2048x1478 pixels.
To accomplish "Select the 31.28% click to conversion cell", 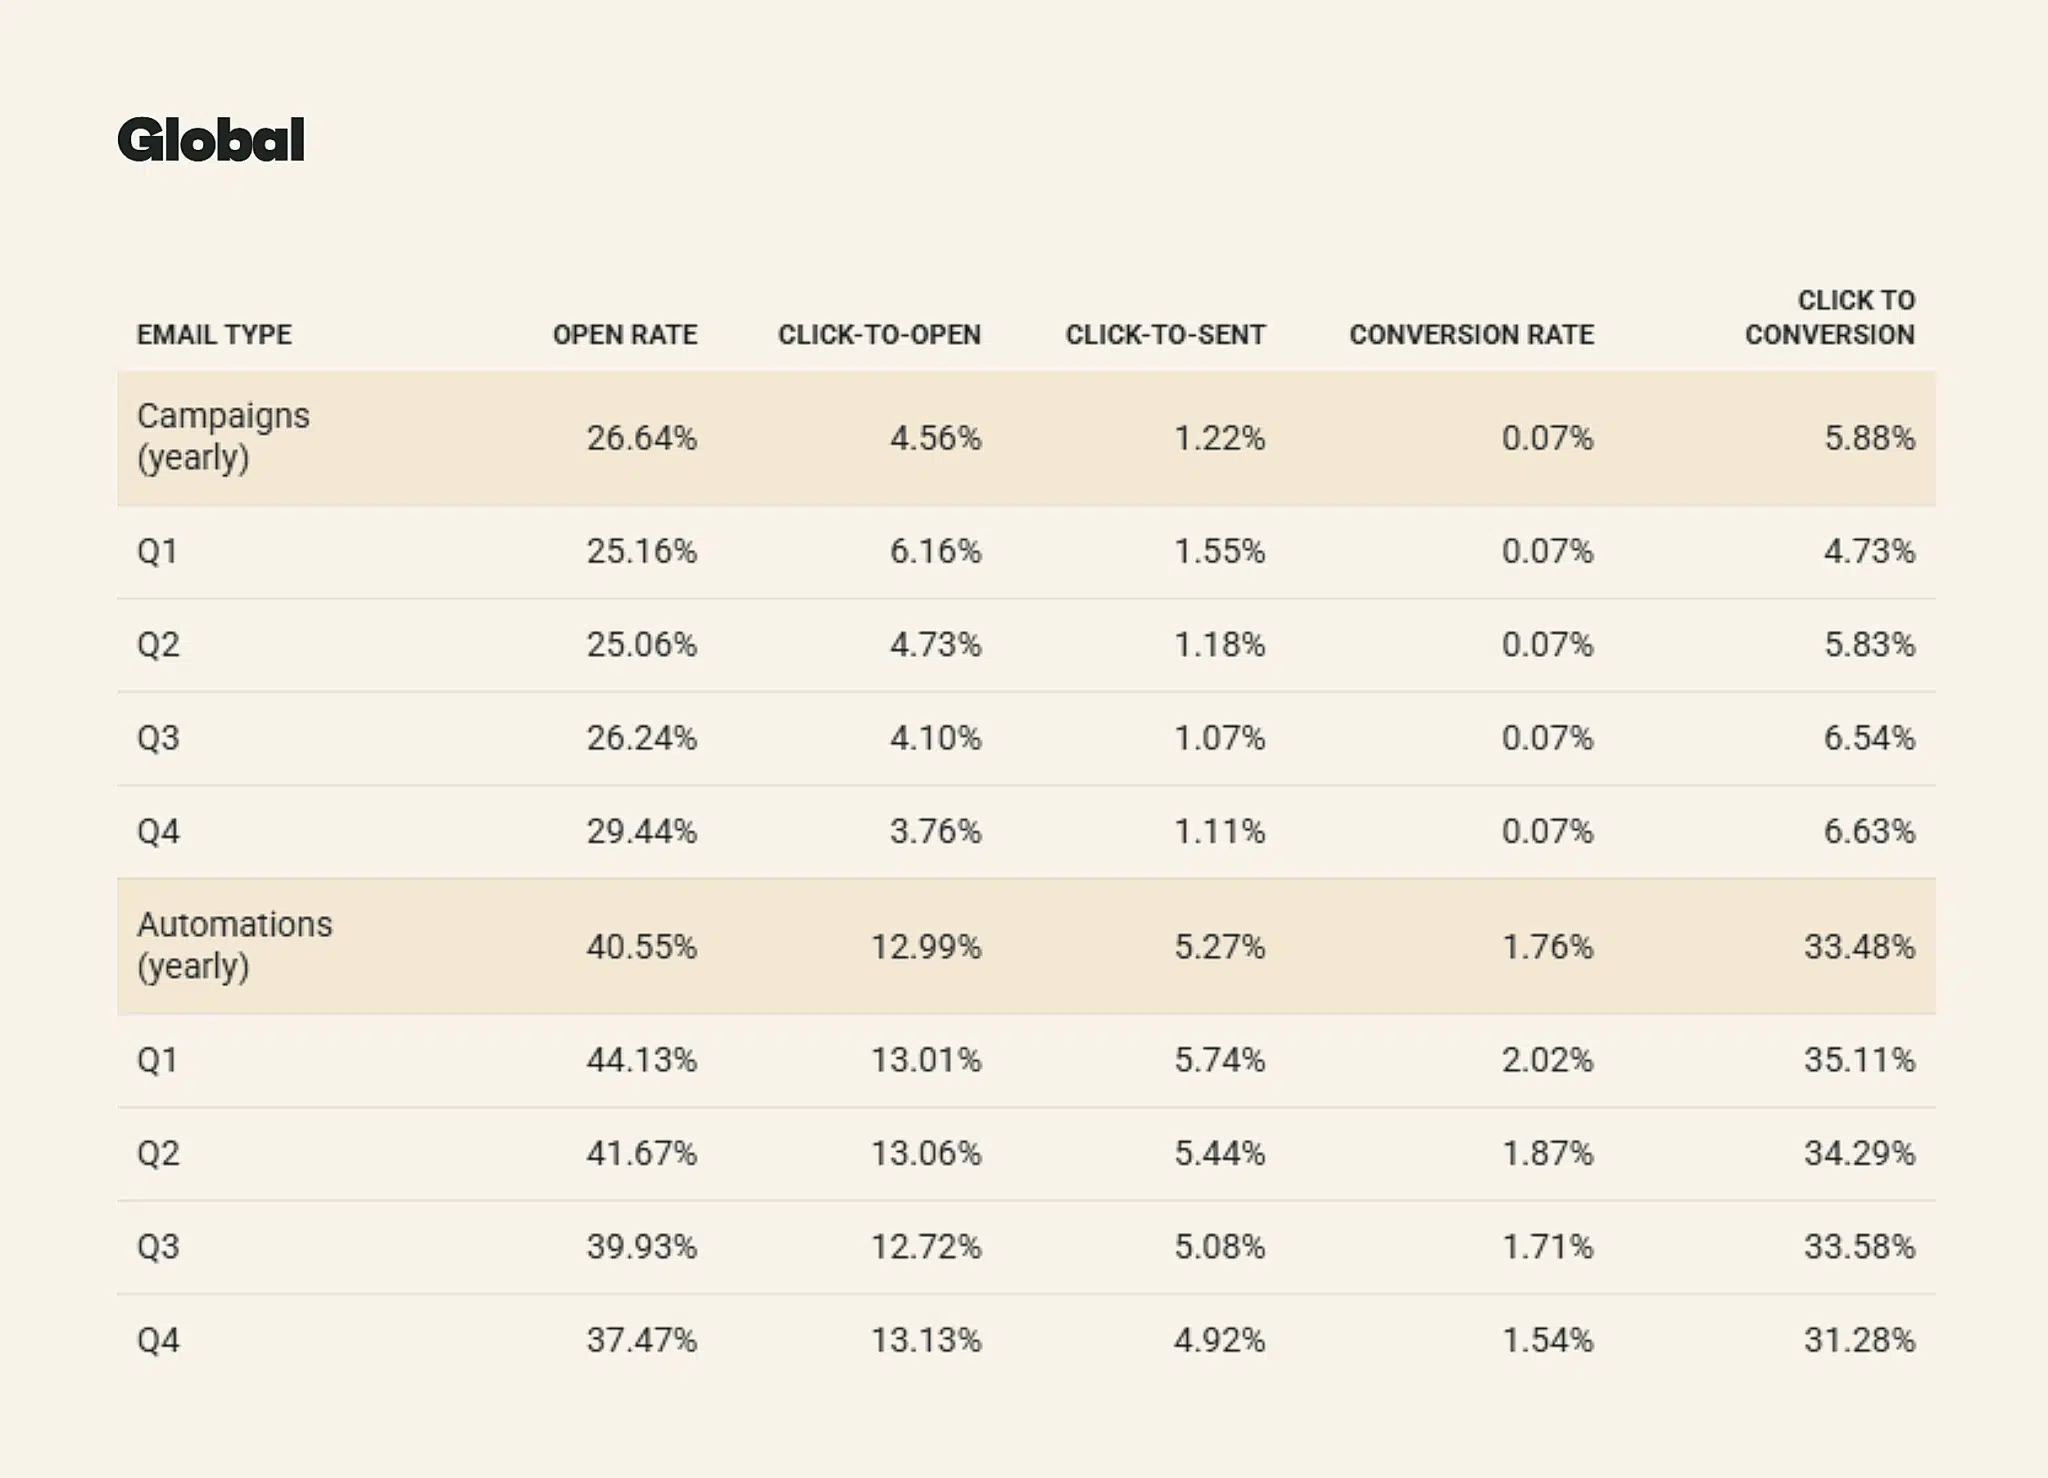I will (1859, 1340).
